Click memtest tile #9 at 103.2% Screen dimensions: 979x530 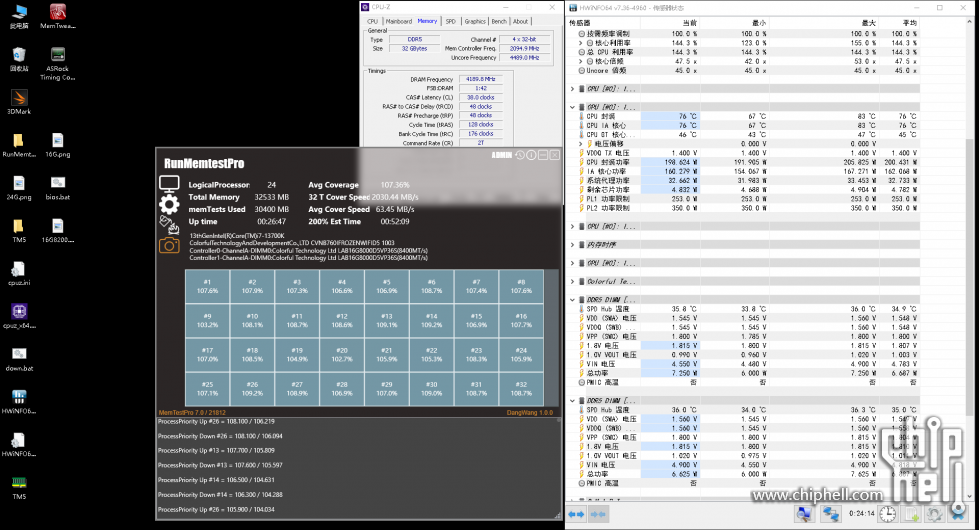click(x=207, y=321)
